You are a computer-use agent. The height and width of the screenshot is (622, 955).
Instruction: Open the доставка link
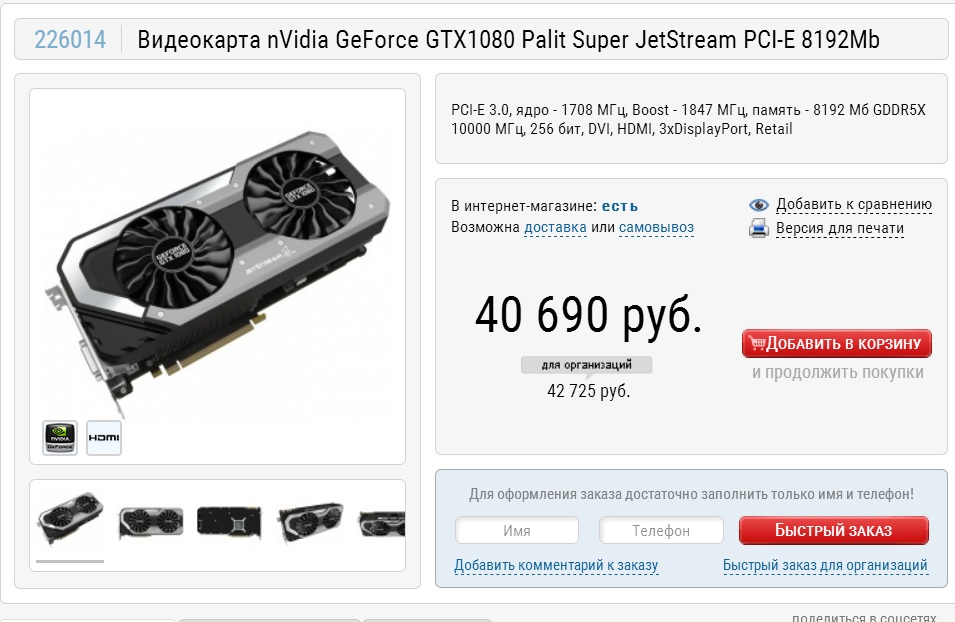tap(555, 227)
